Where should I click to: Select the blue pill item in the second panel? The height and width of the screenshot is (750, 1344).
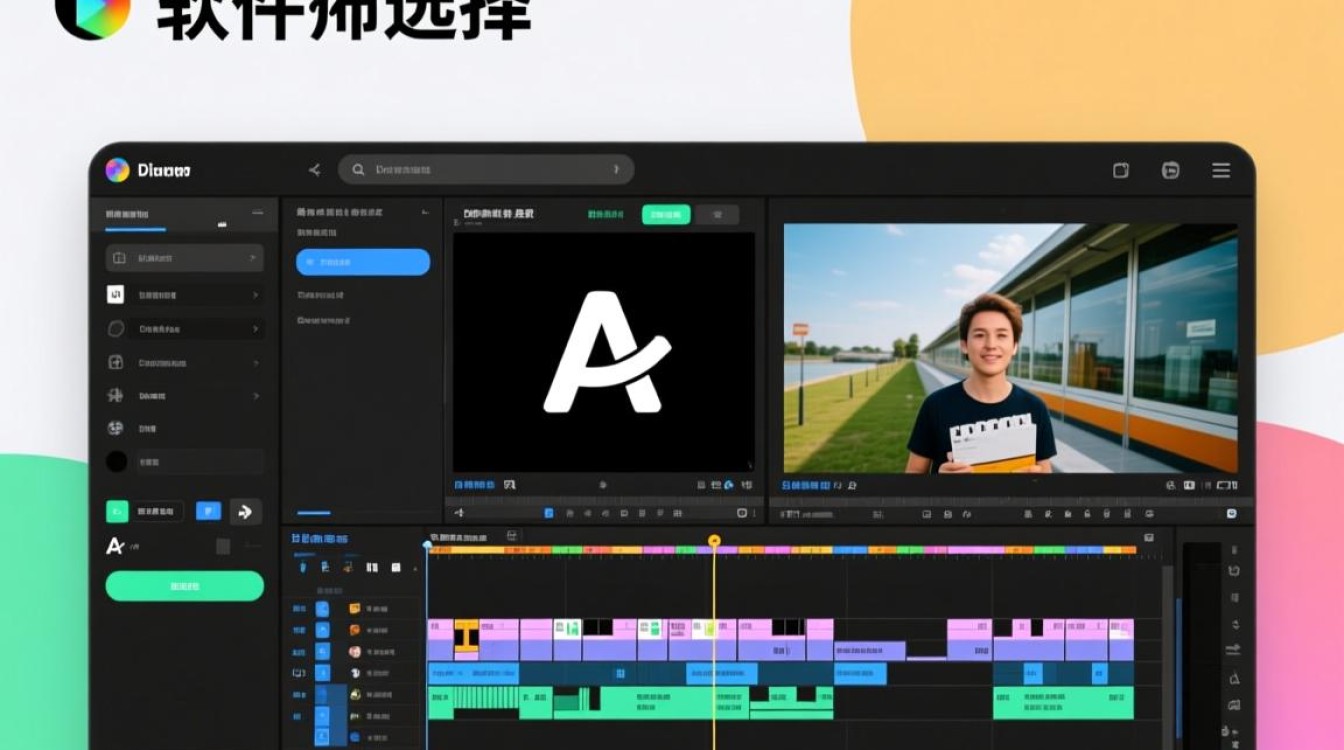coord(363,262)
